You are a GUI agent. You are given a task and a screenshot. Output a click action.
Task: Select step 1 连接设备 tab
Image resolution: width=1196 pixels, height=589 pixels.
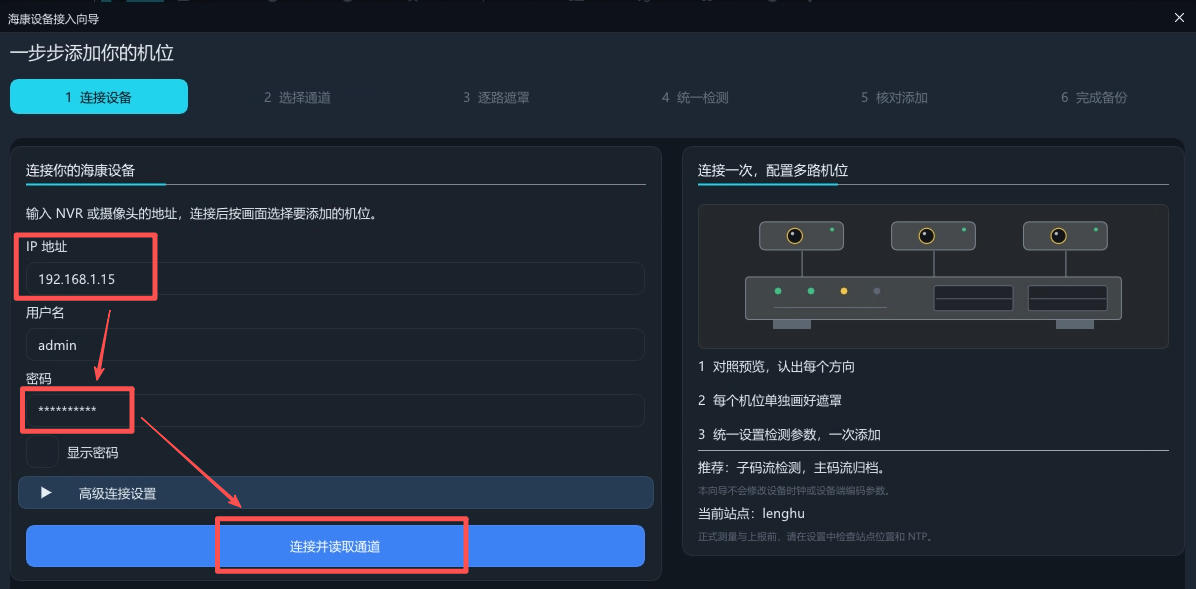coord(98,97)
